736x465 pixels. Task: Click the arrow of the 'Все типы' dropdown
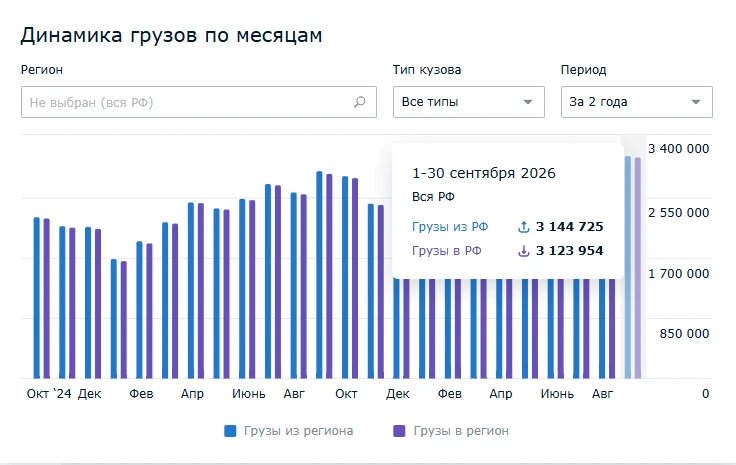tap(528, 102)
